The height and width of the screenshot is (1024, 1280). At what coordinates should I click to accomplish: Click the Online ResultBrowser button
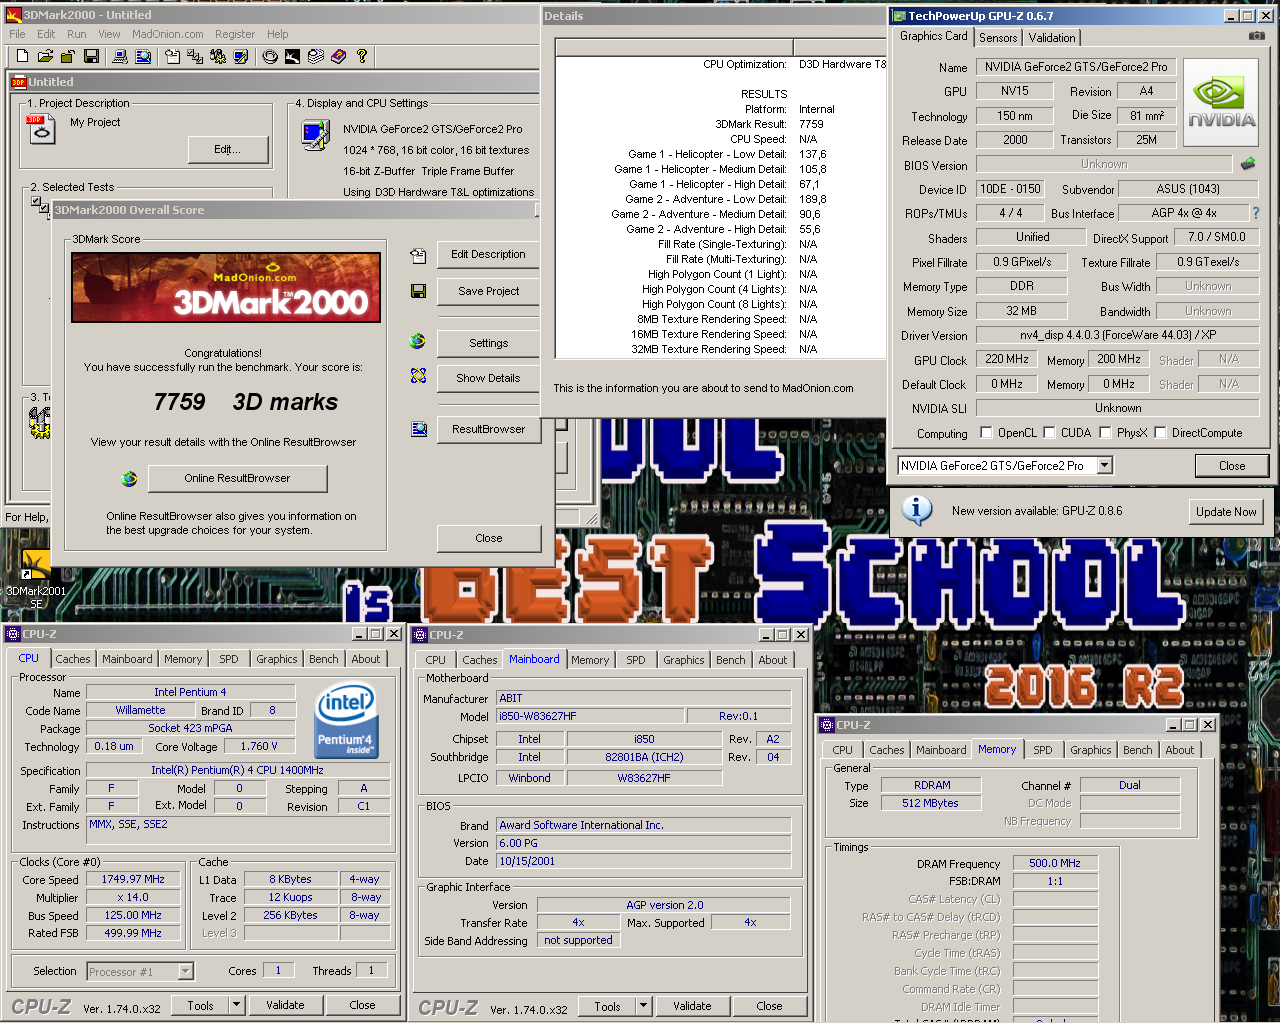(237, 479)
